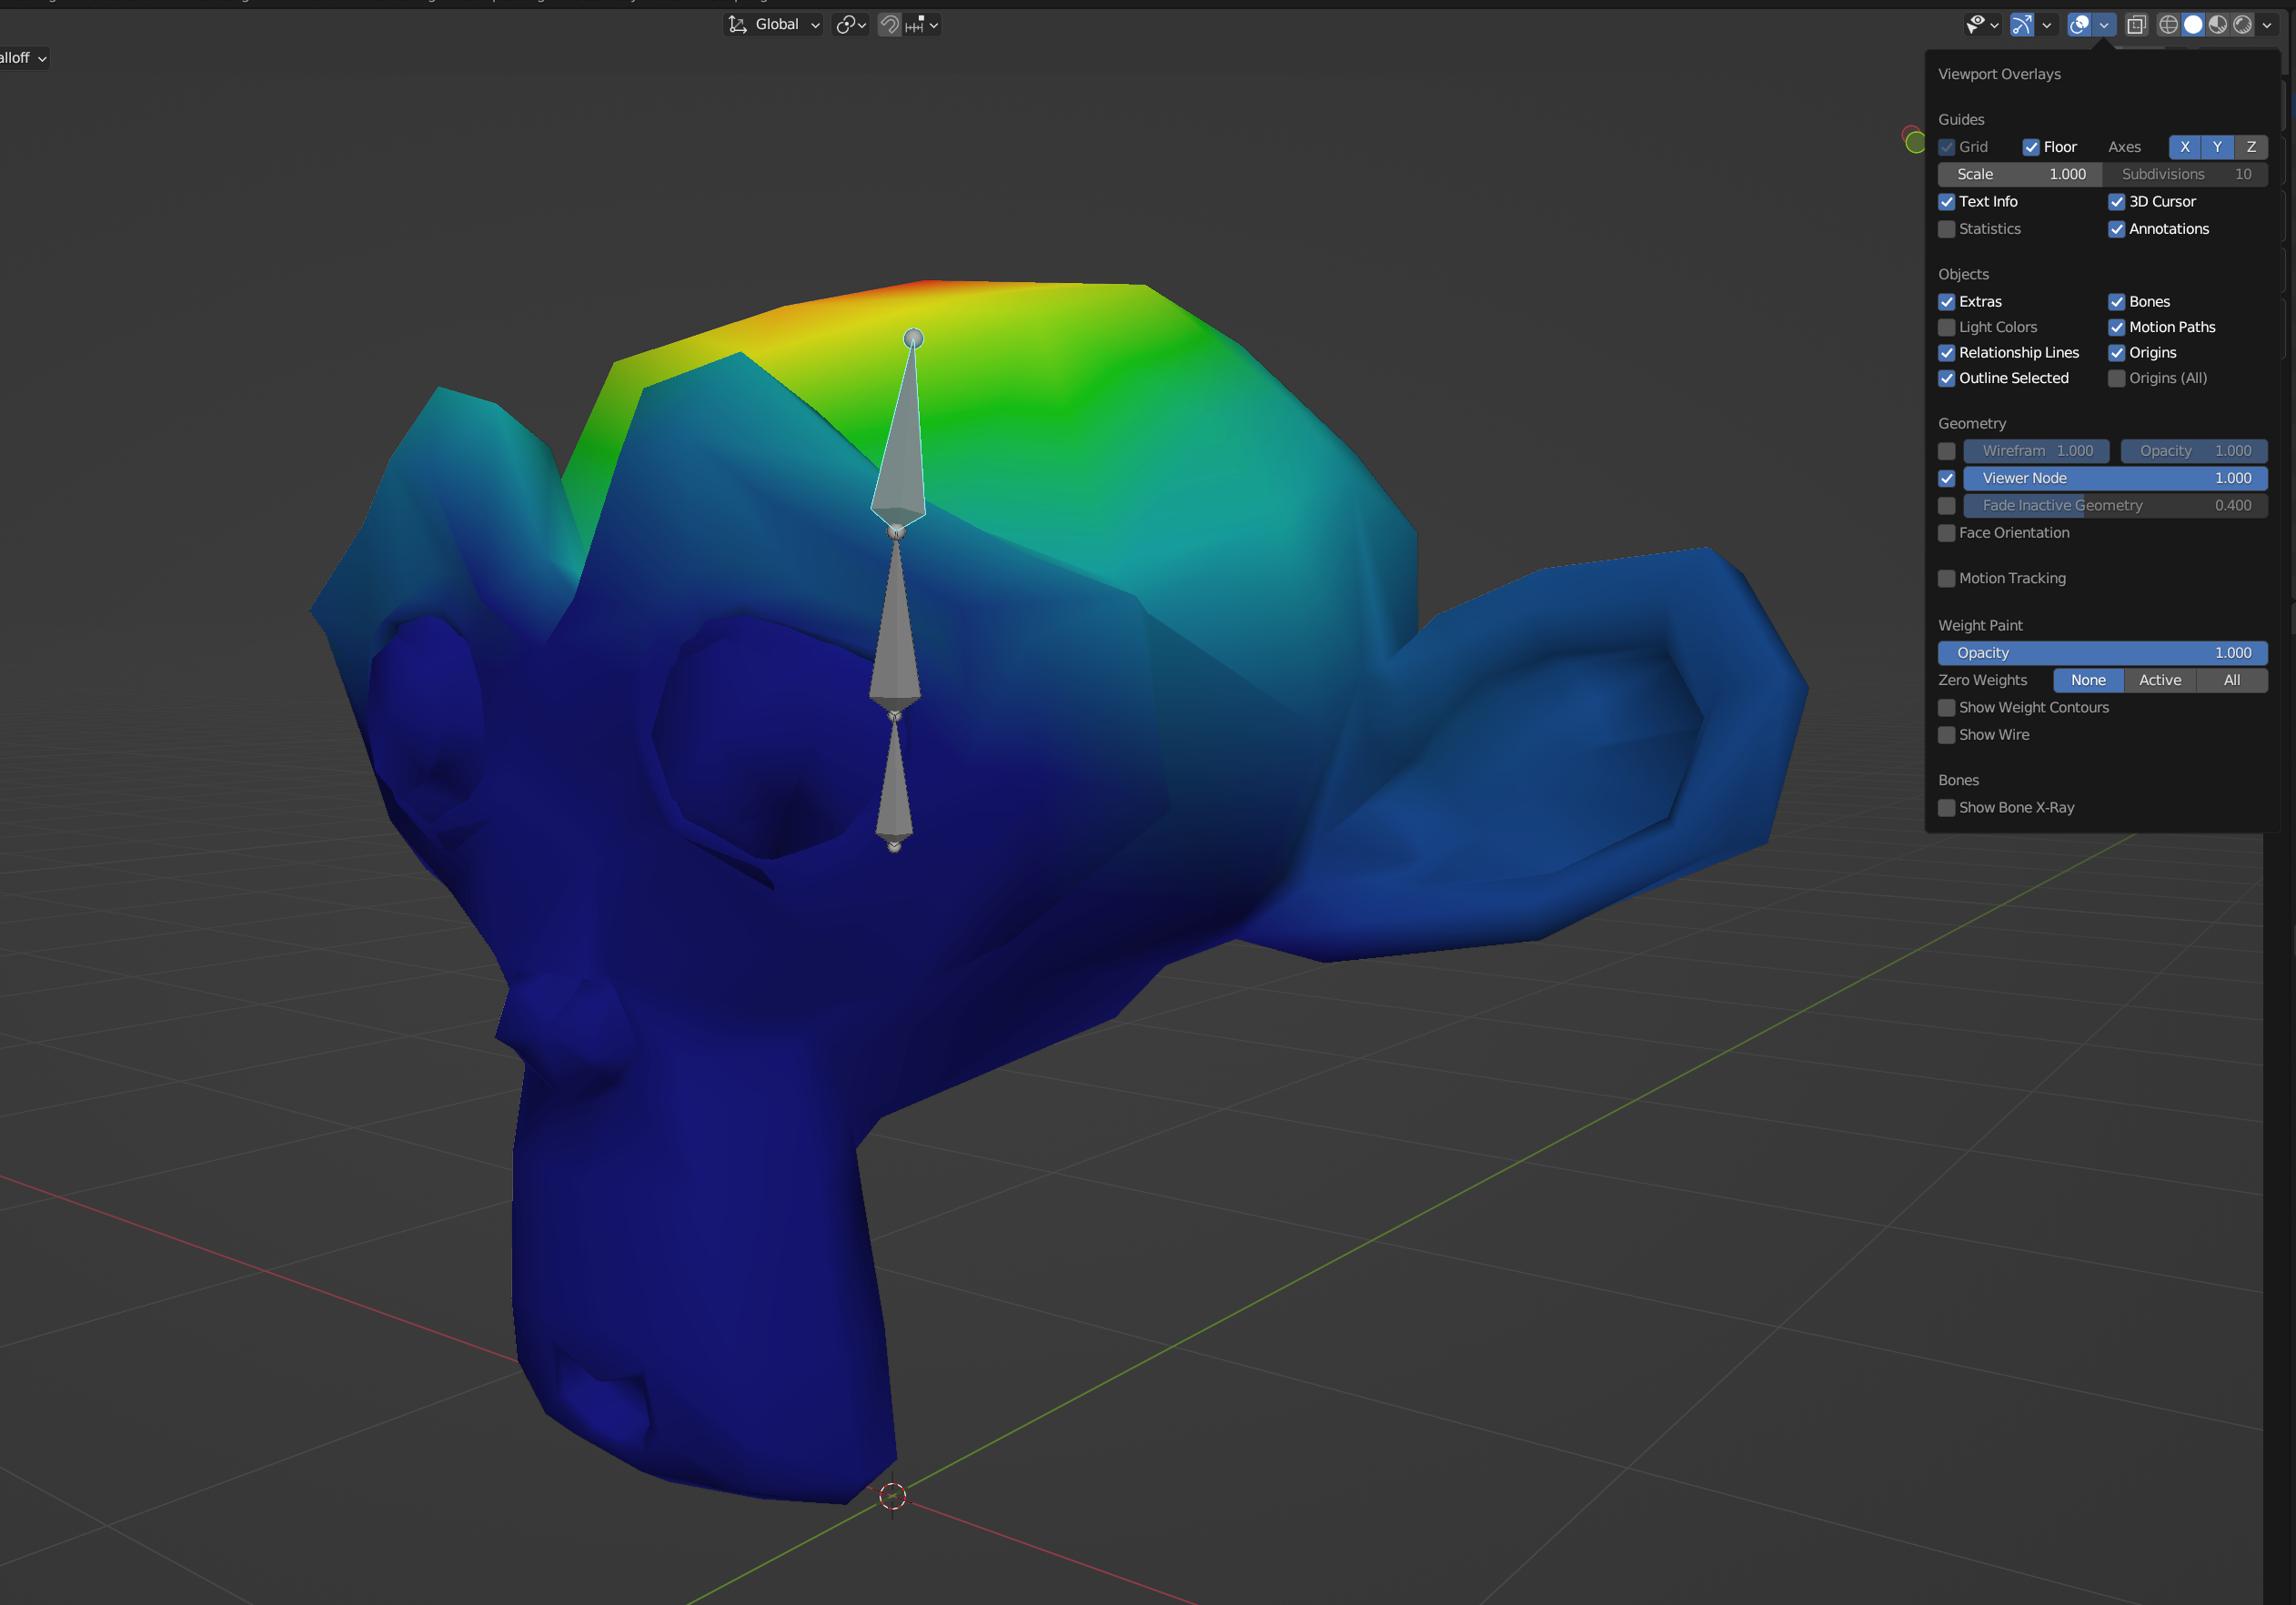Switch to rendered viewport shading
The image size is (2296, 1605).
coord(2243,25)
